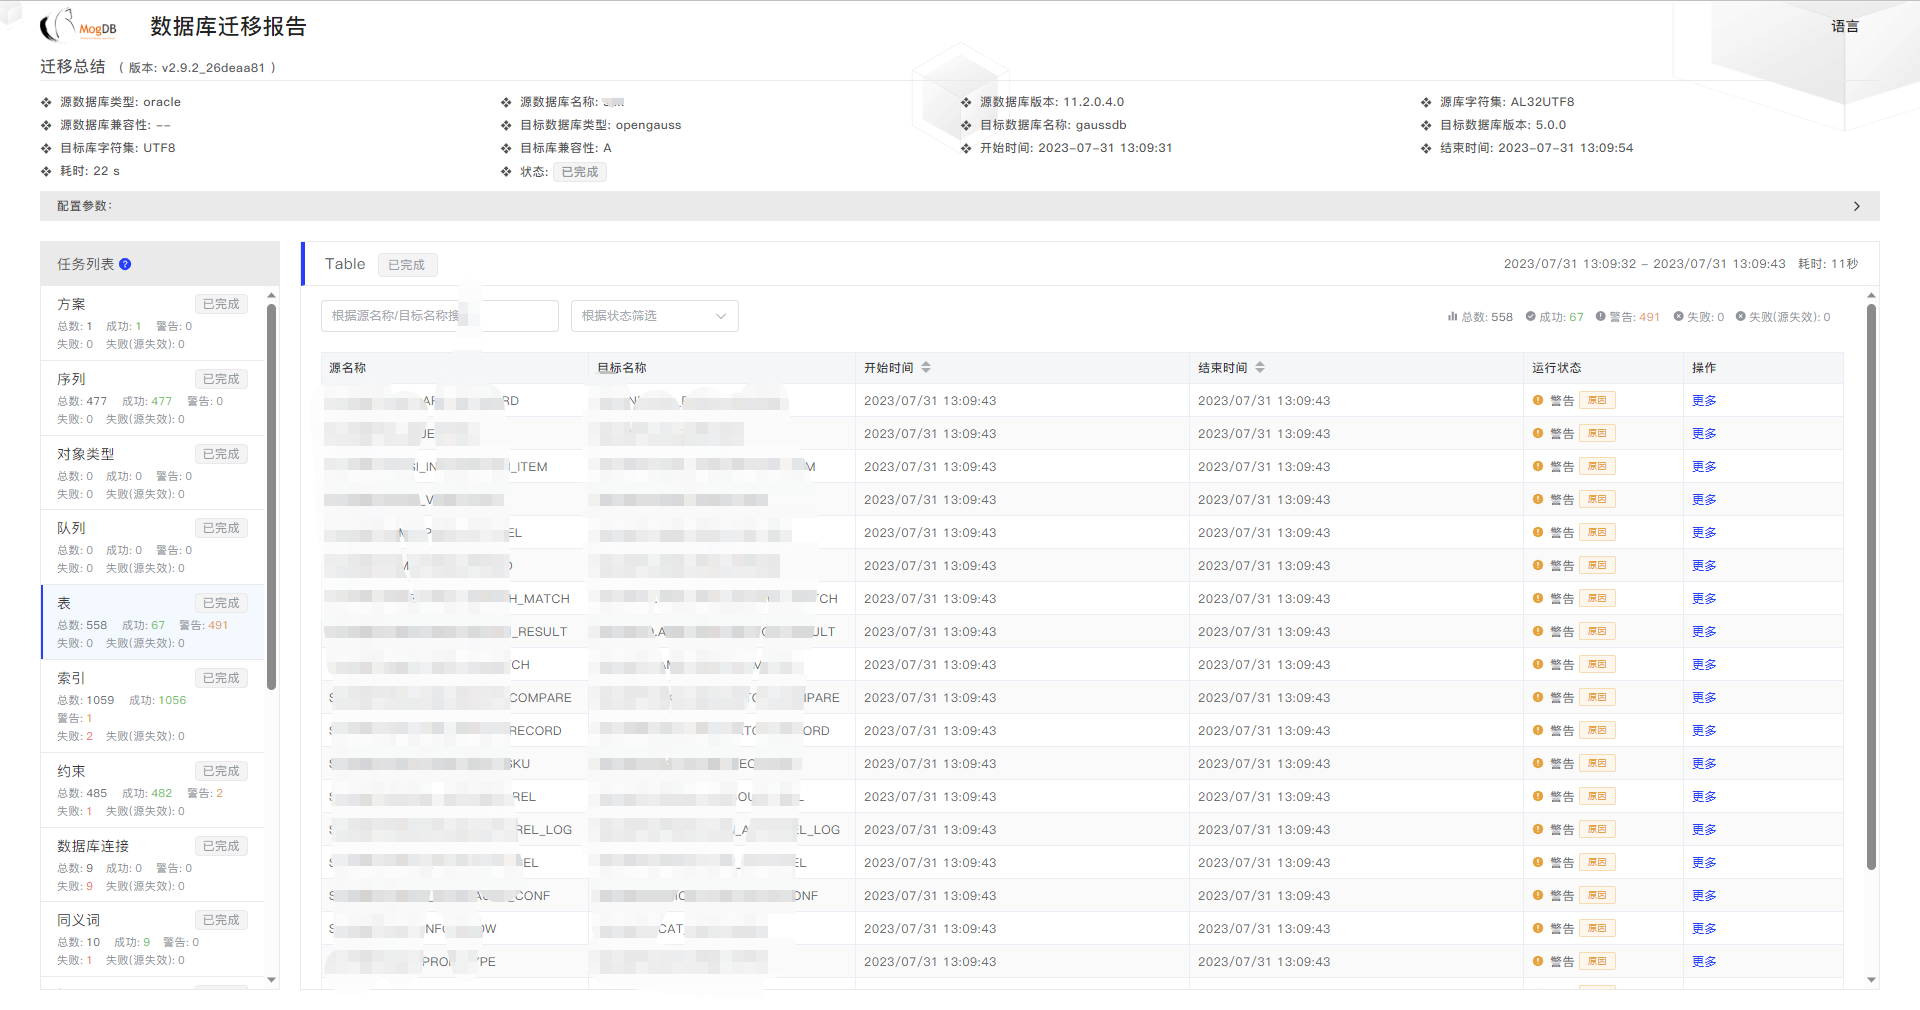Select the 同义词 task in the task list

pos(152,939)
